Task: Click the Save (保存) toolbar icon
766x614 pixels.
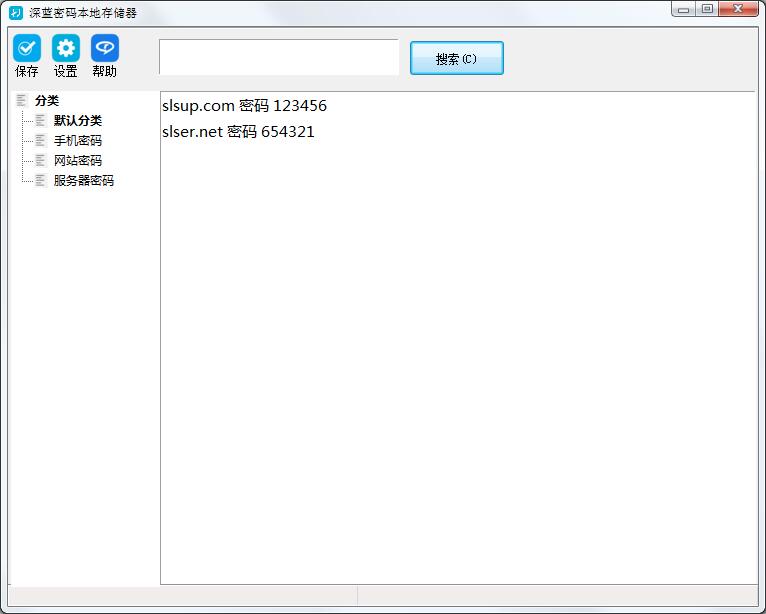Action: tap(27, 48)
